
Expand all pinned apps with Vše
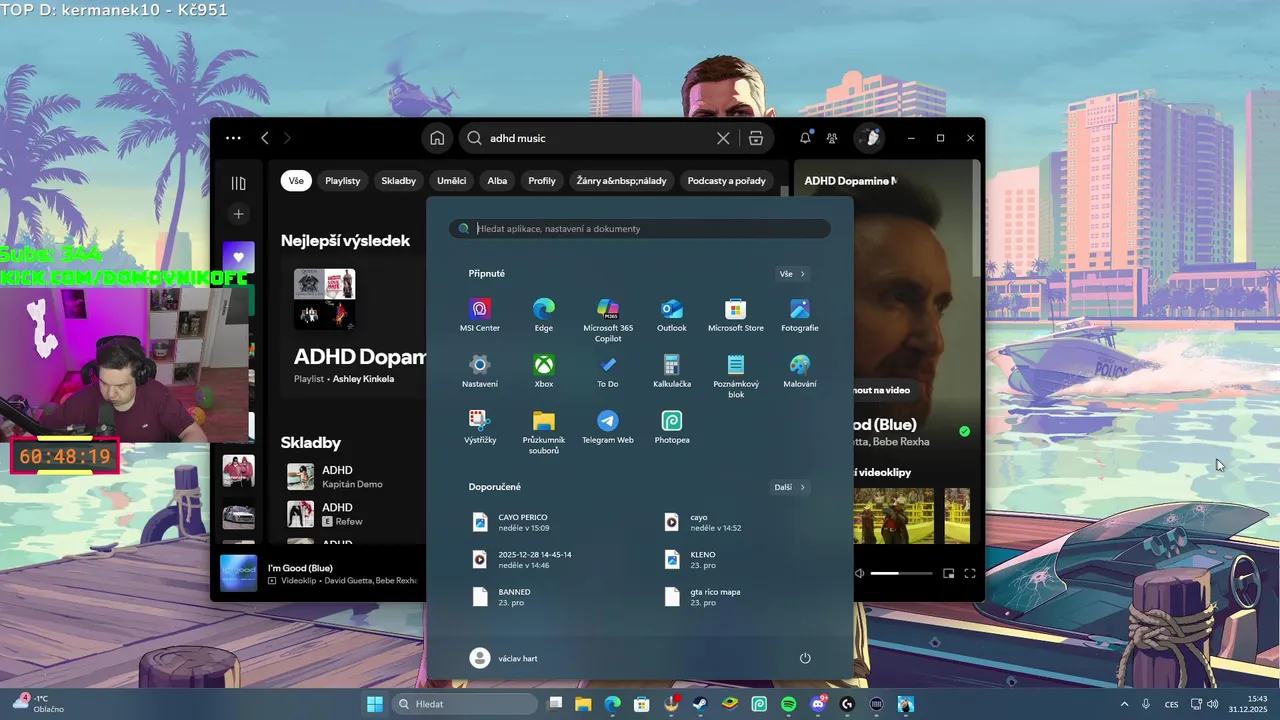pyautogui.click(x=792, y=273)
